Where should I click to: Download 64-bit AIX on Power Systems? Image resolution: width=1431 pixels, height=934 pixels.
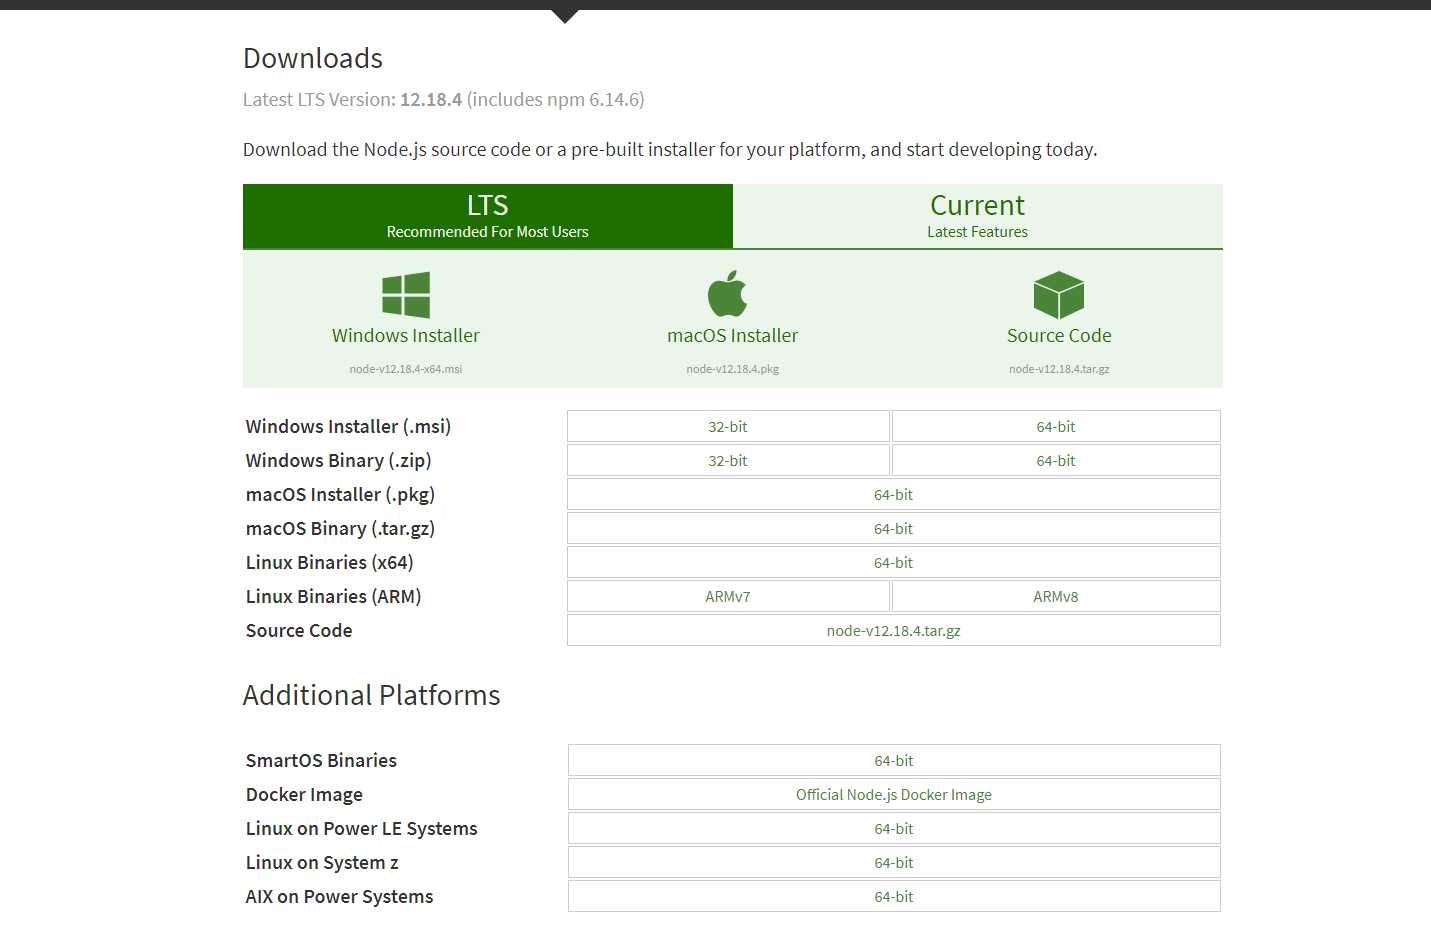point(894,896)
